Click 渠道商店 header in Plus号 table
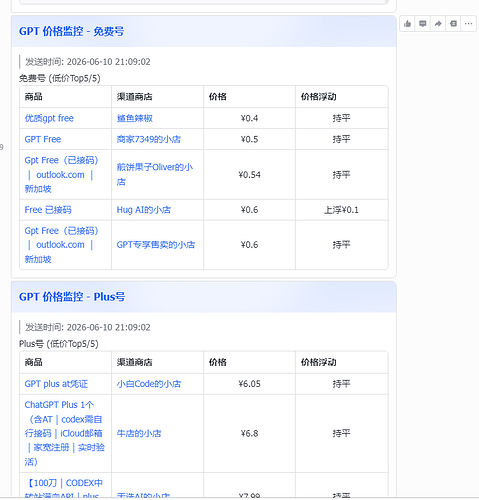The image size is (479, 500). 134,362
